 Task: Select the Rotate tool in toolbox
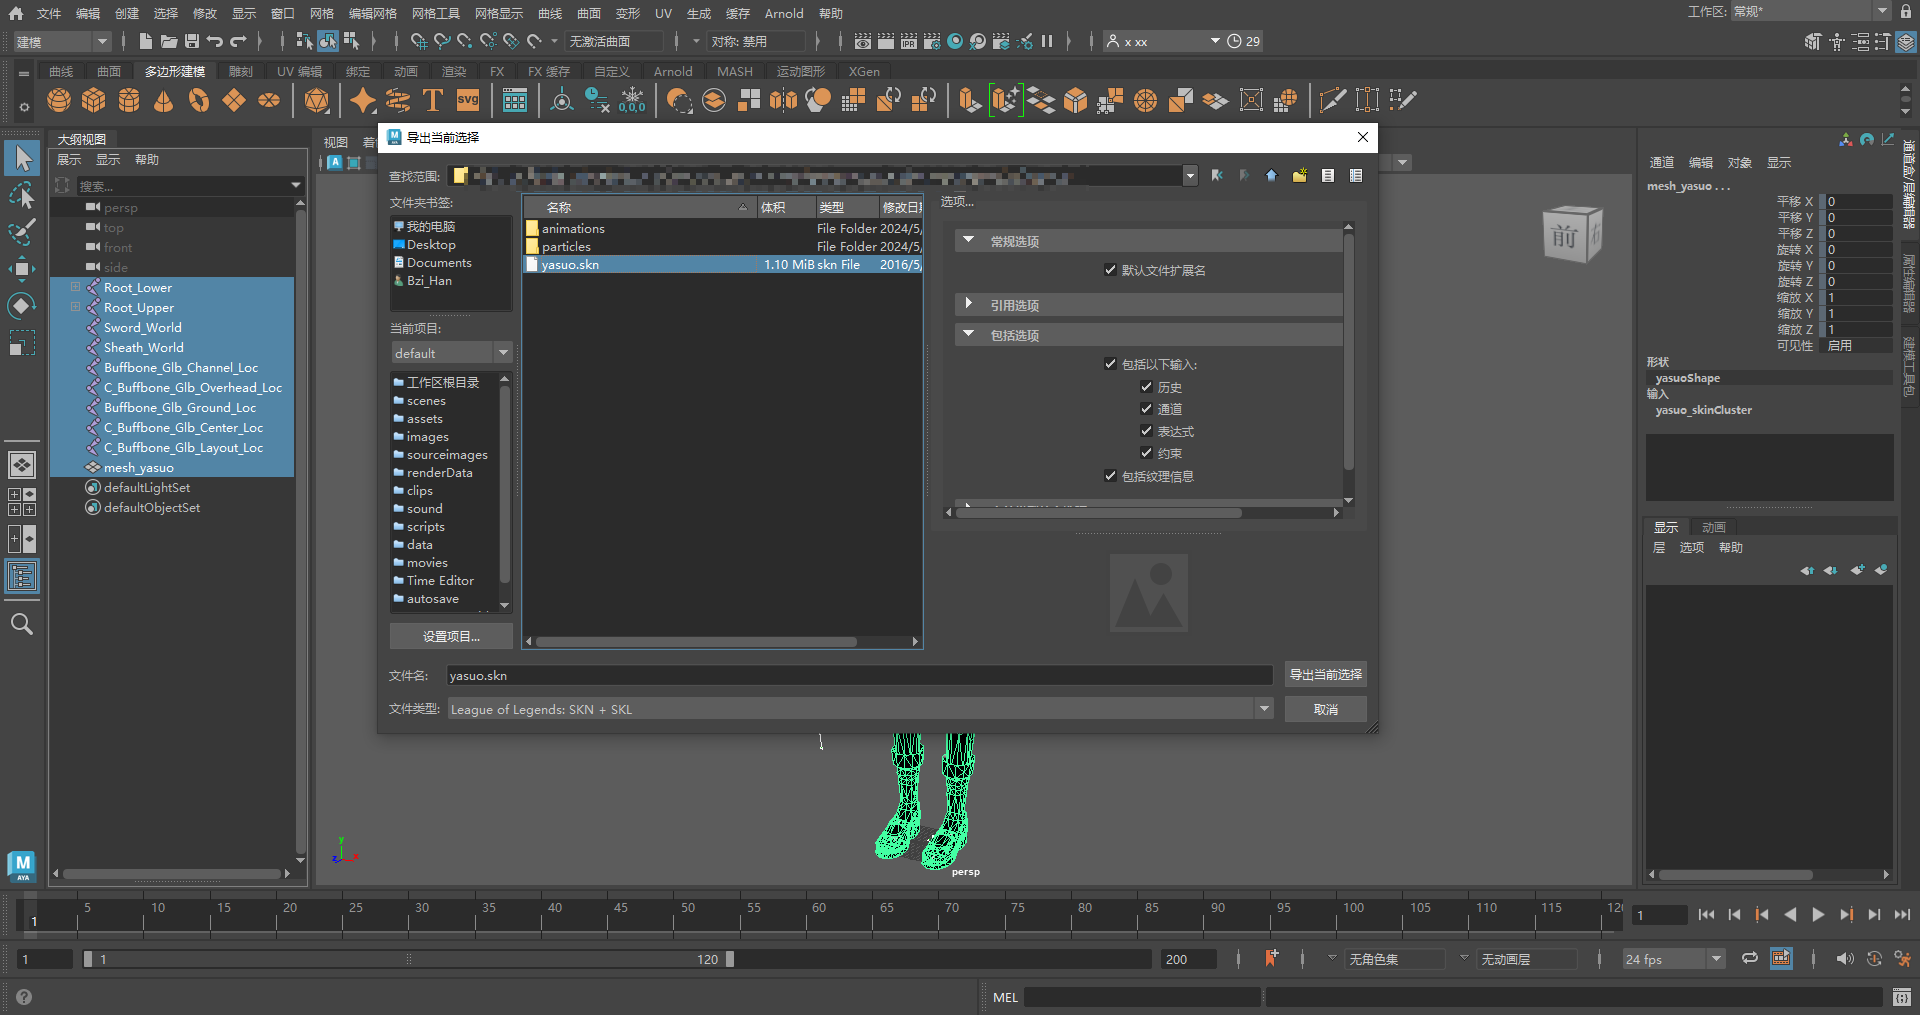coord(22,306)
